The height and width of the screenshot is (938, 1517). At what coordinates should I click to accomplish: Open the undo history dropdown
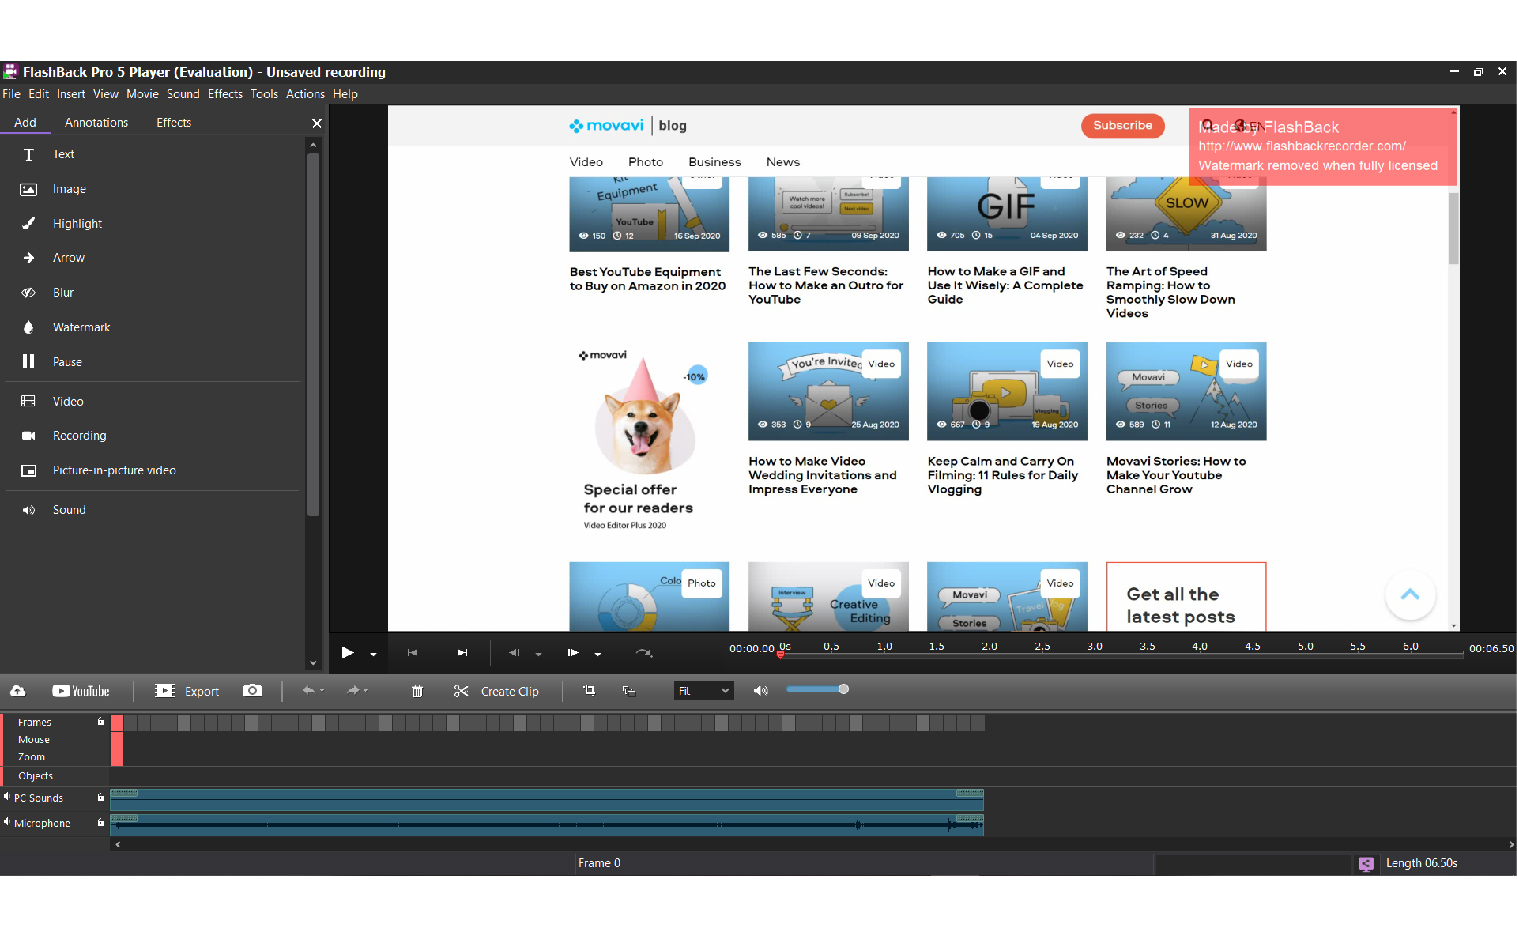(322, 691)
